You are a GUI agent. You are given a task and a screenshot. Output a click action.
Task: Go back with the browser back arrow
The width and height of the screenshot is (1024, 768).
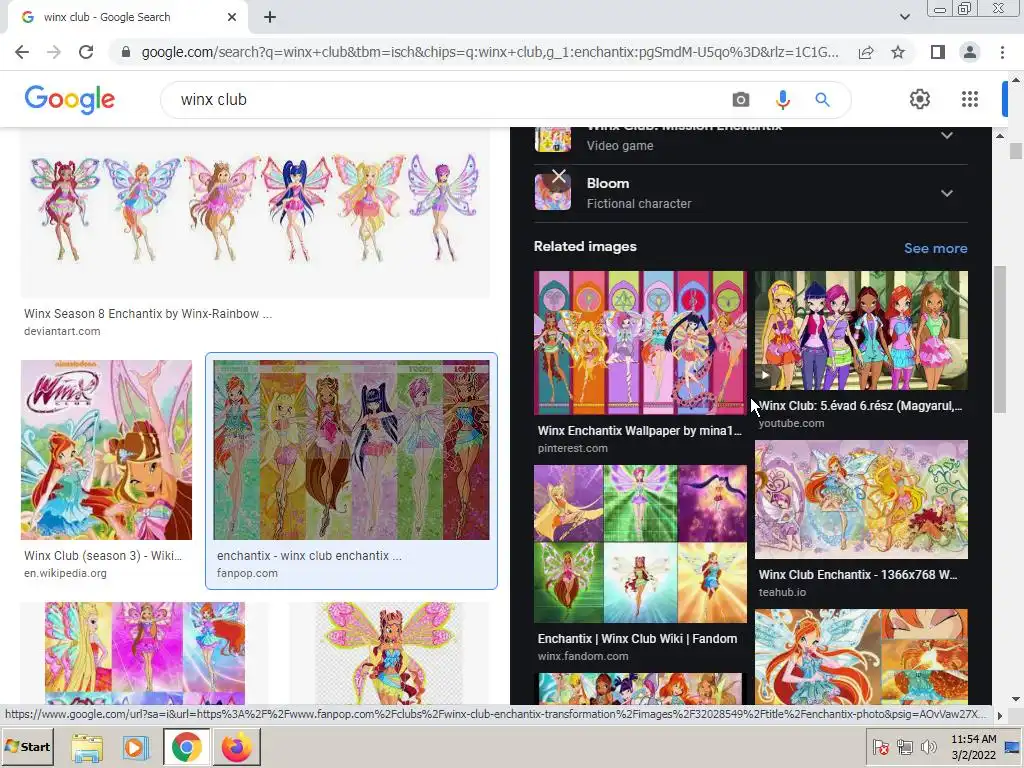coord(22,52)
